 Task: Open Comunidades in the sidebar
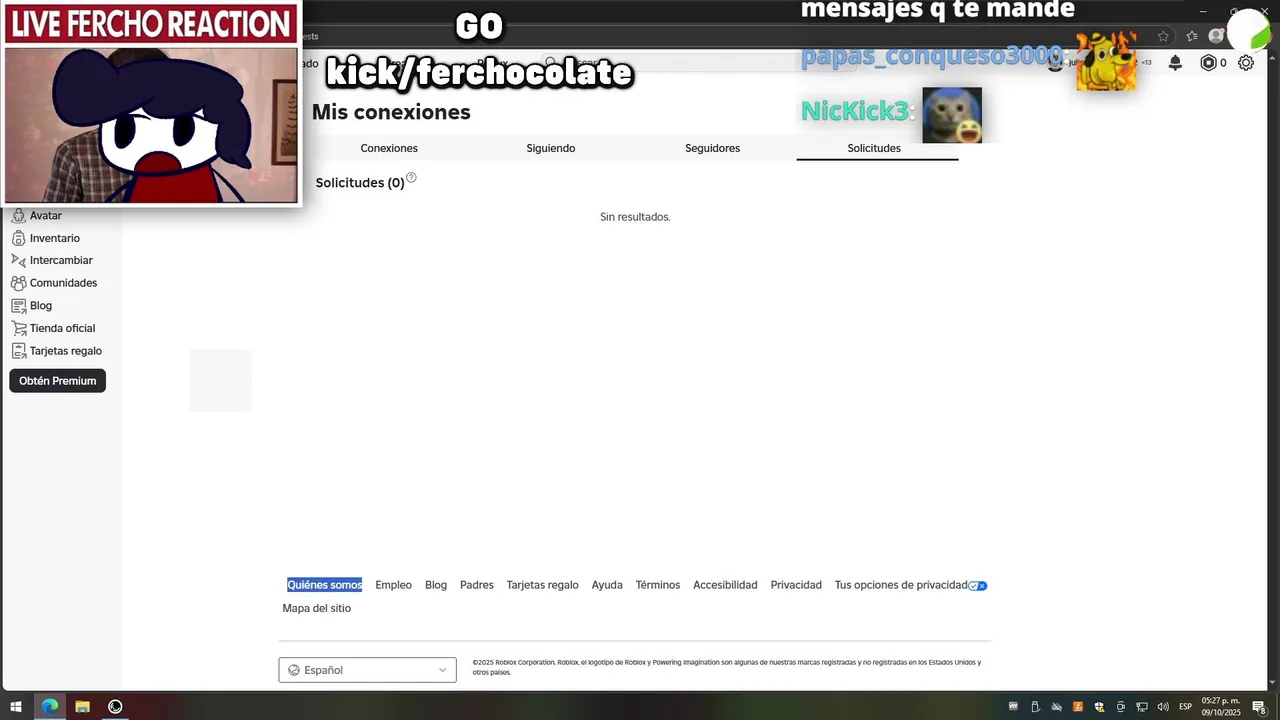[63, 283]
